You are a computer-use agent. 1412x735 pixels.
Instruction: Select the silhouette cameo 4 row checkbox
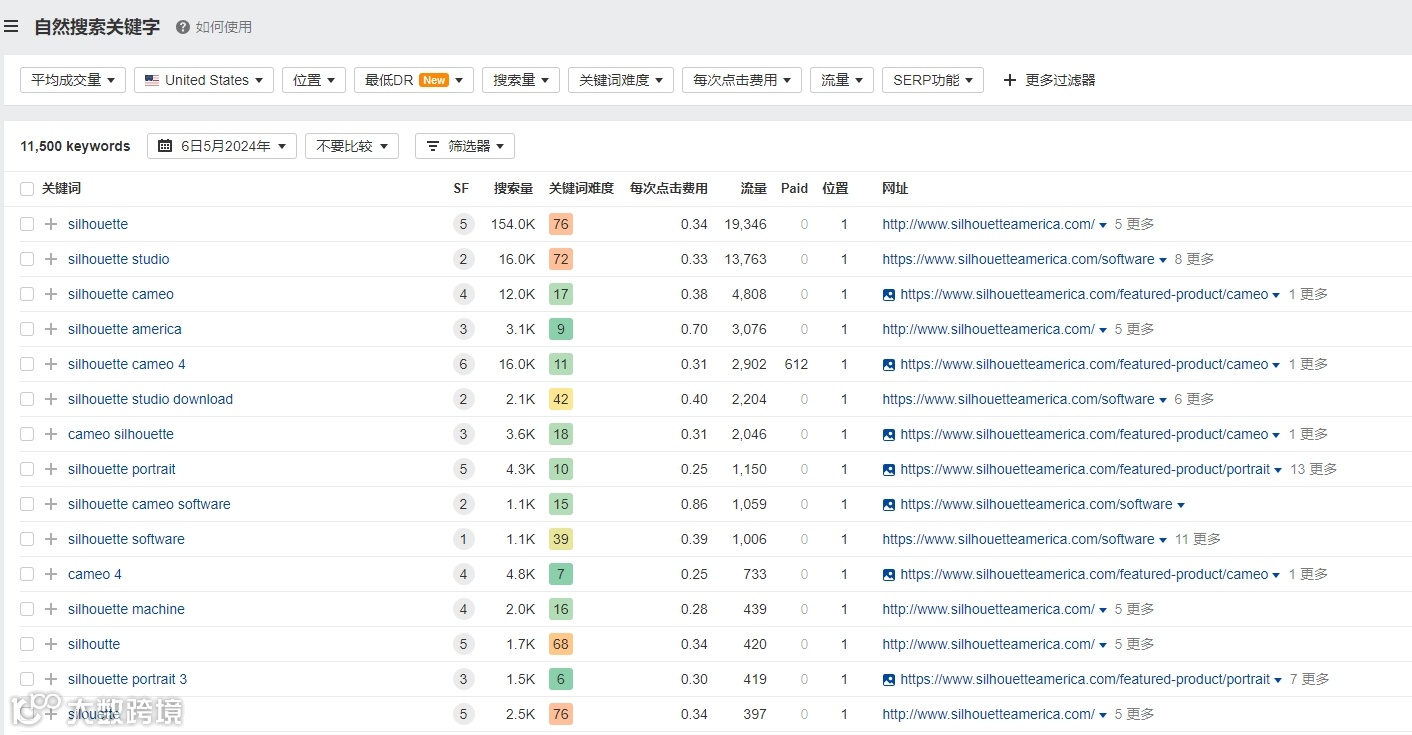(27, 364)
